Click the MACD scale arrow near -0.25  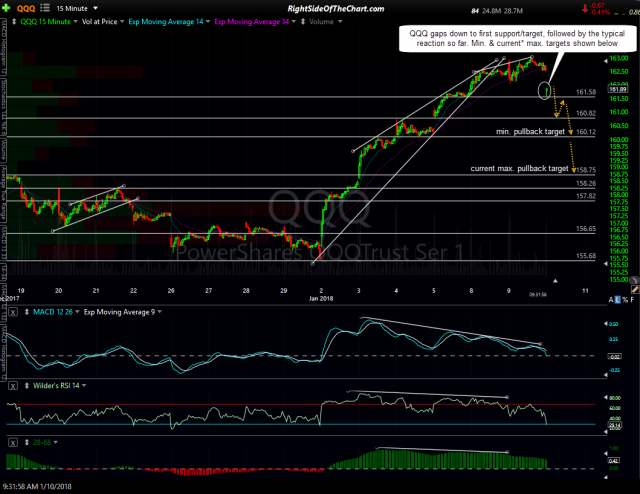click(605, 373)
